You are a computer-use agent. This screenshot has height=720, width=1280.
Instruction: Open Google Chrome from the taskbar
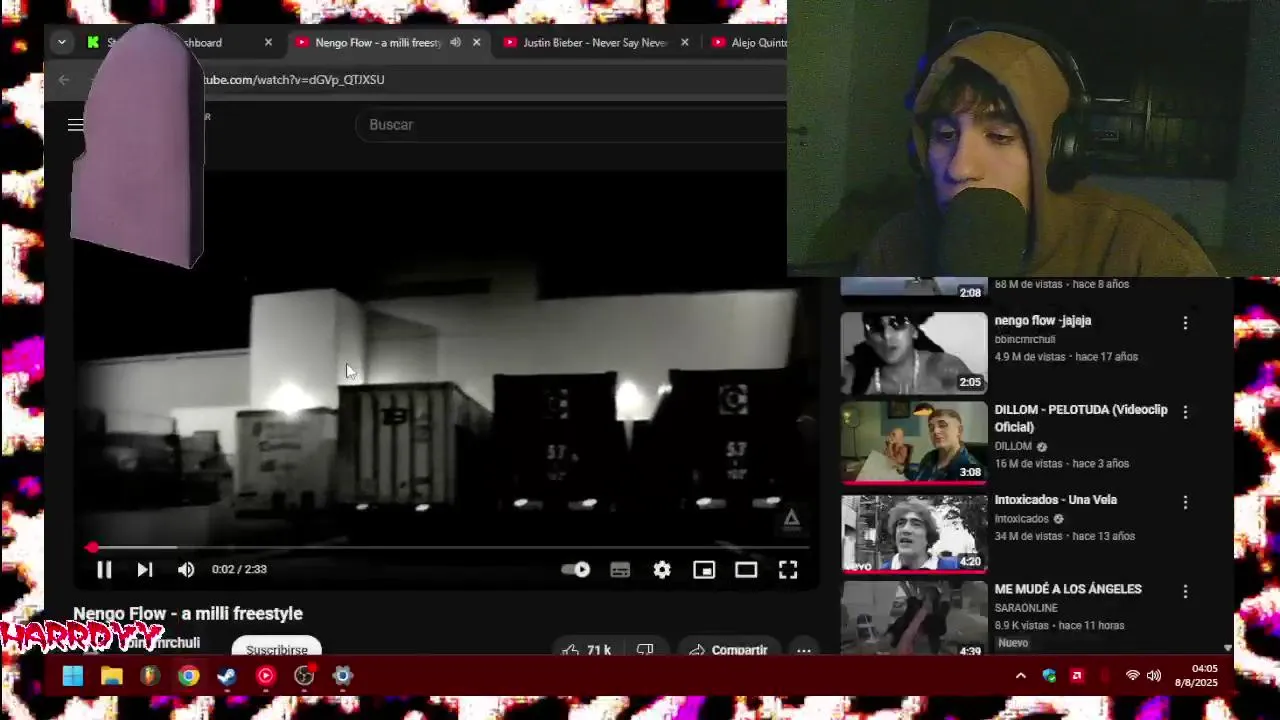click(188, 676)
